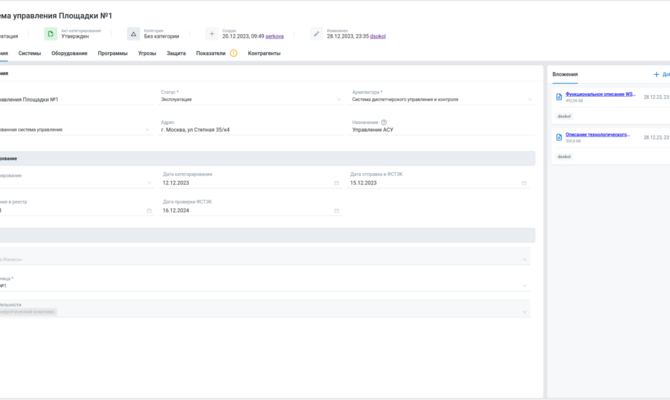Screen dimensions: 670x400
Task: Click the date value 15.12.2023
Action: coord(363,183)
